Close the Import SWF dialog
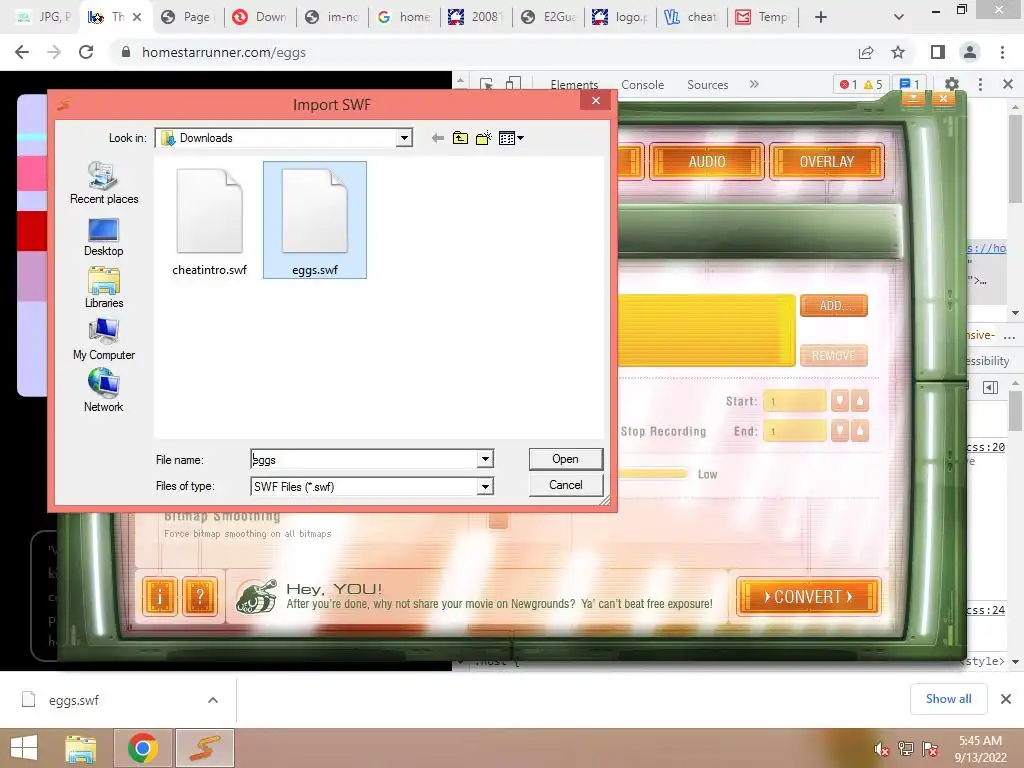 [x=596, y=101]
